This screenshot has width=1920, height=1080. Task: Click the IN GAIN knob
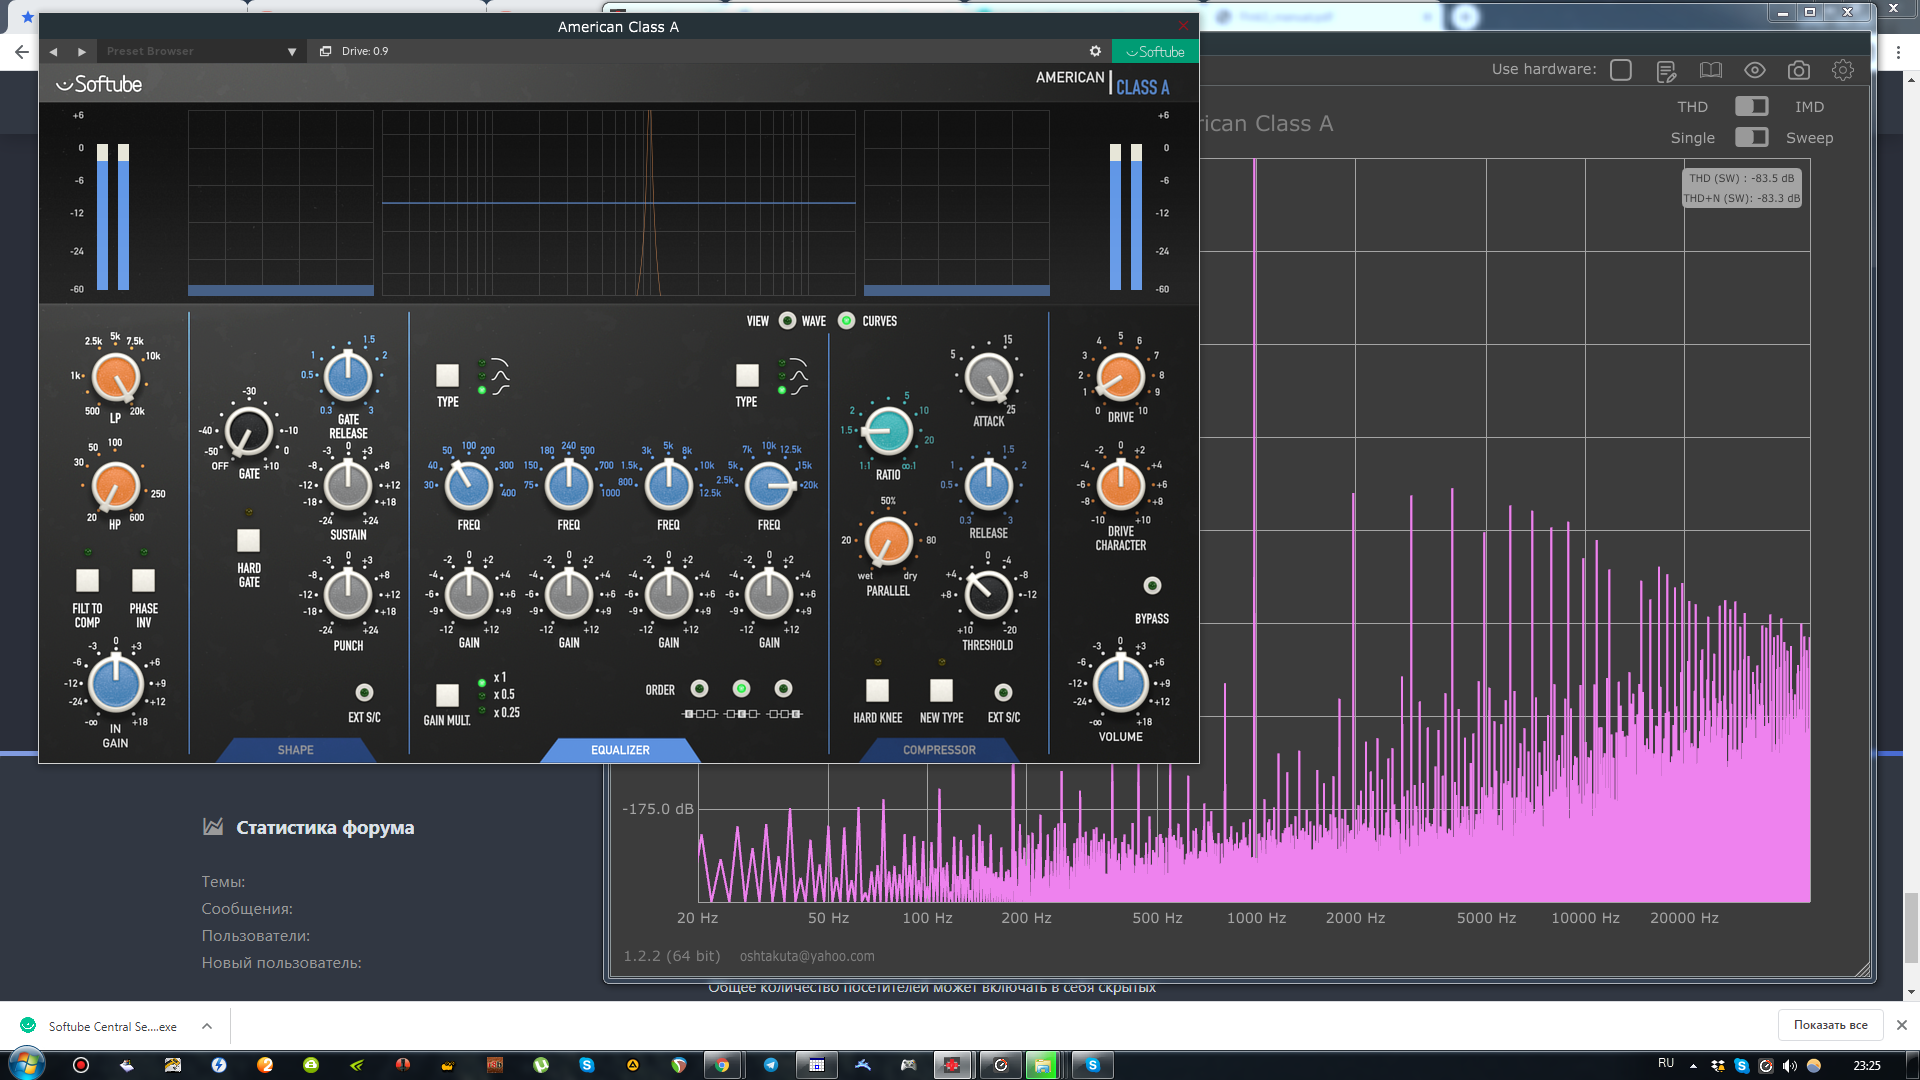115,684
